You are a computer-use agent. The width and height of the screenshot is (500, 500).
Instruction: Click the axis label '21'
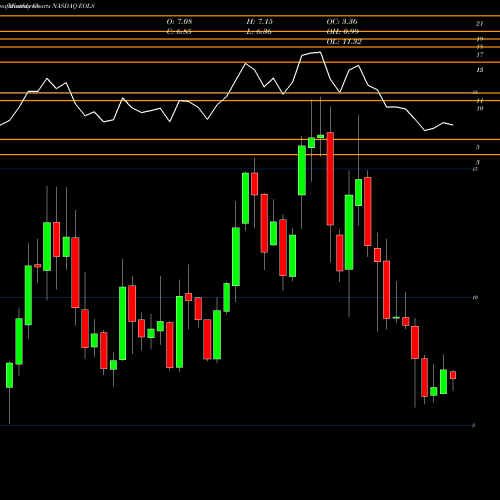coord(479,24)
